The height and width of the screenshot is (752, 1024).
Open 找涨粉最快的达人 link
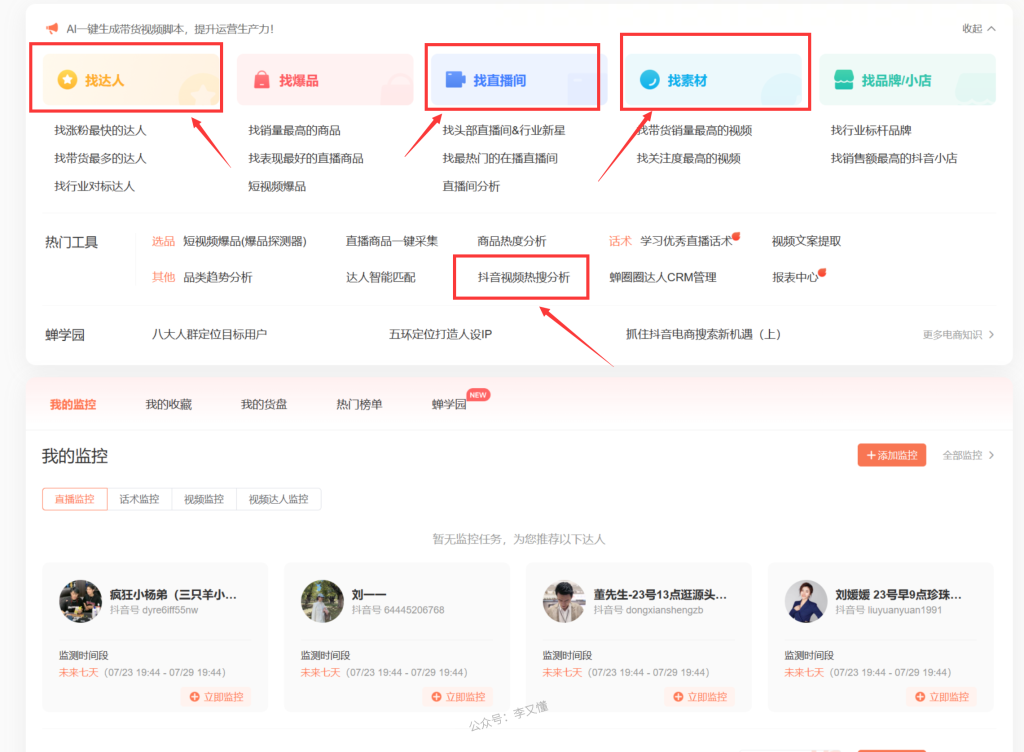(x=100, y=130)
